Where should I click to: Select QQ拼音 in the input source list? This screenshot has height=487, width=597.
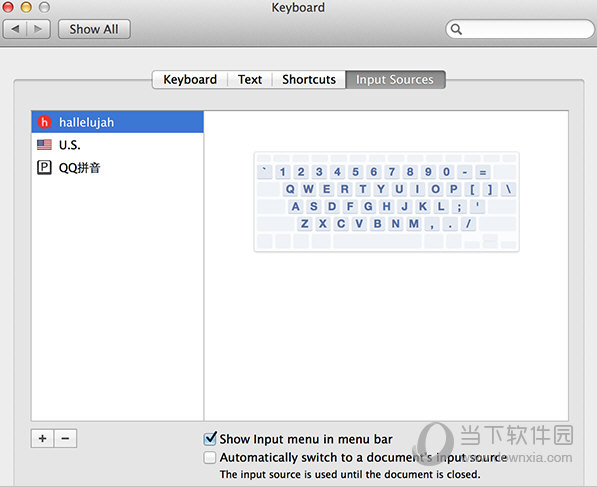point(118,167)
